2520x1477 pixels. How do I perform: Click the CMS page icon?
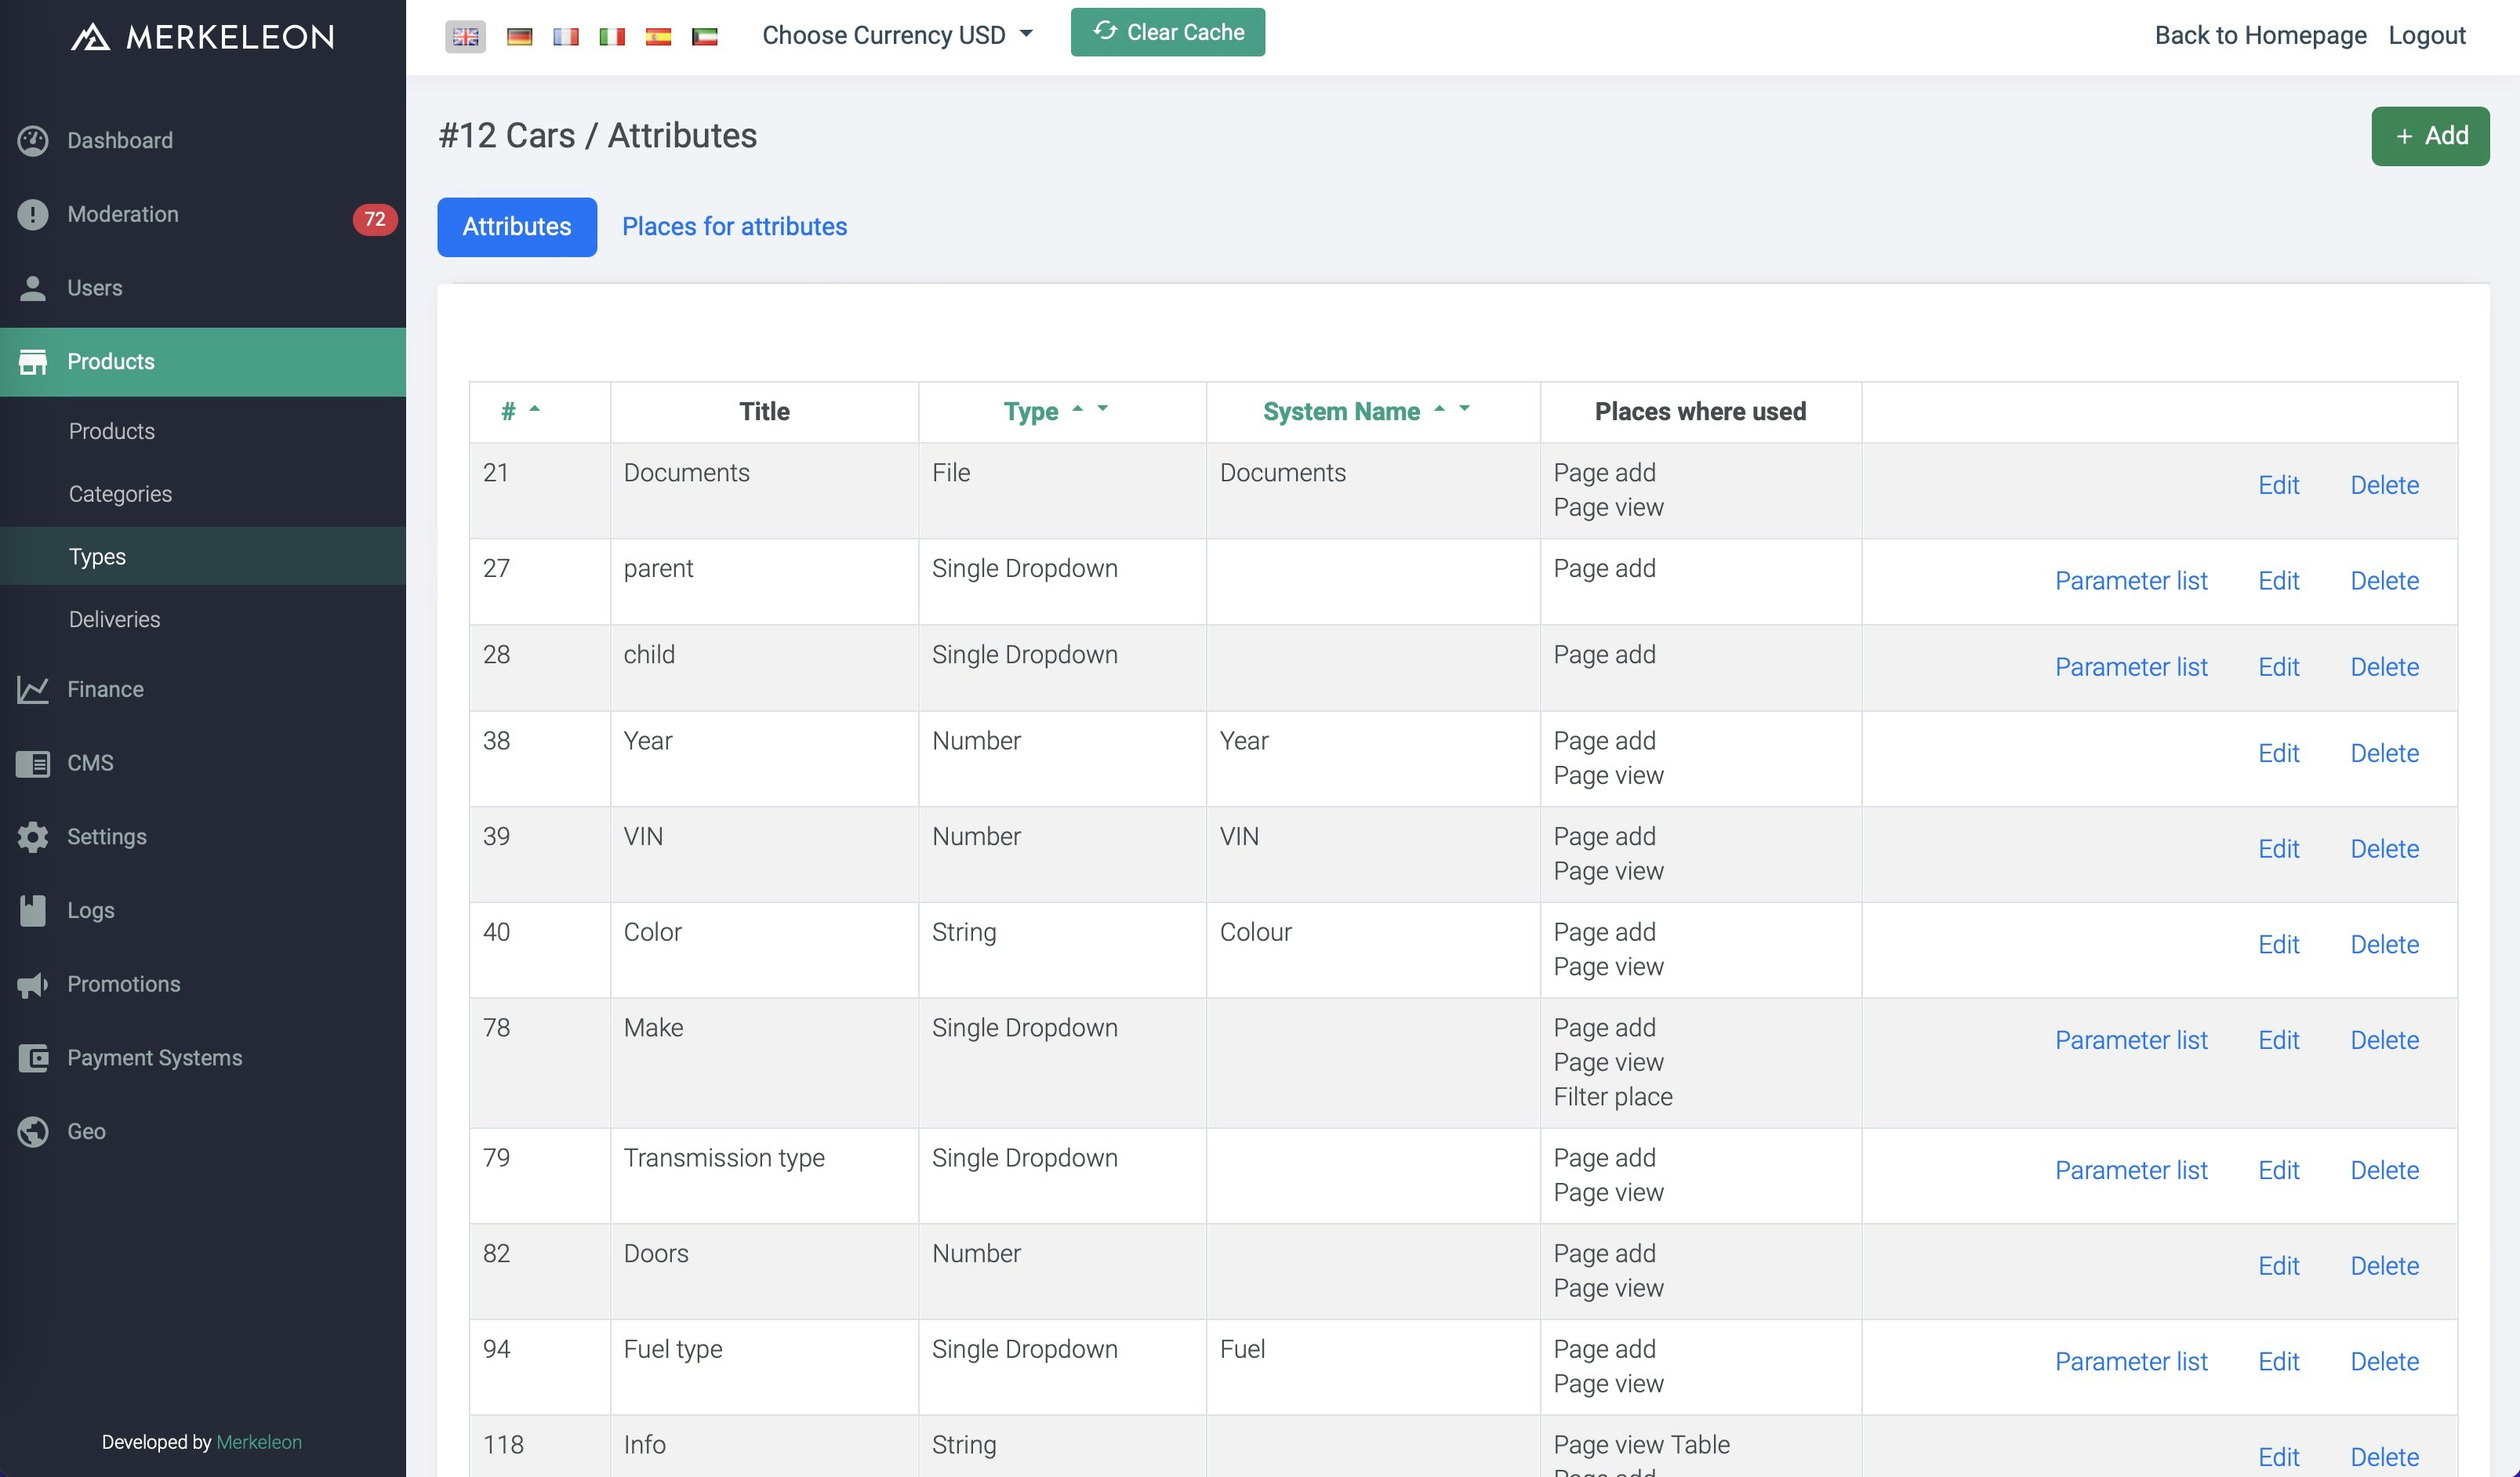pos(33,764)
